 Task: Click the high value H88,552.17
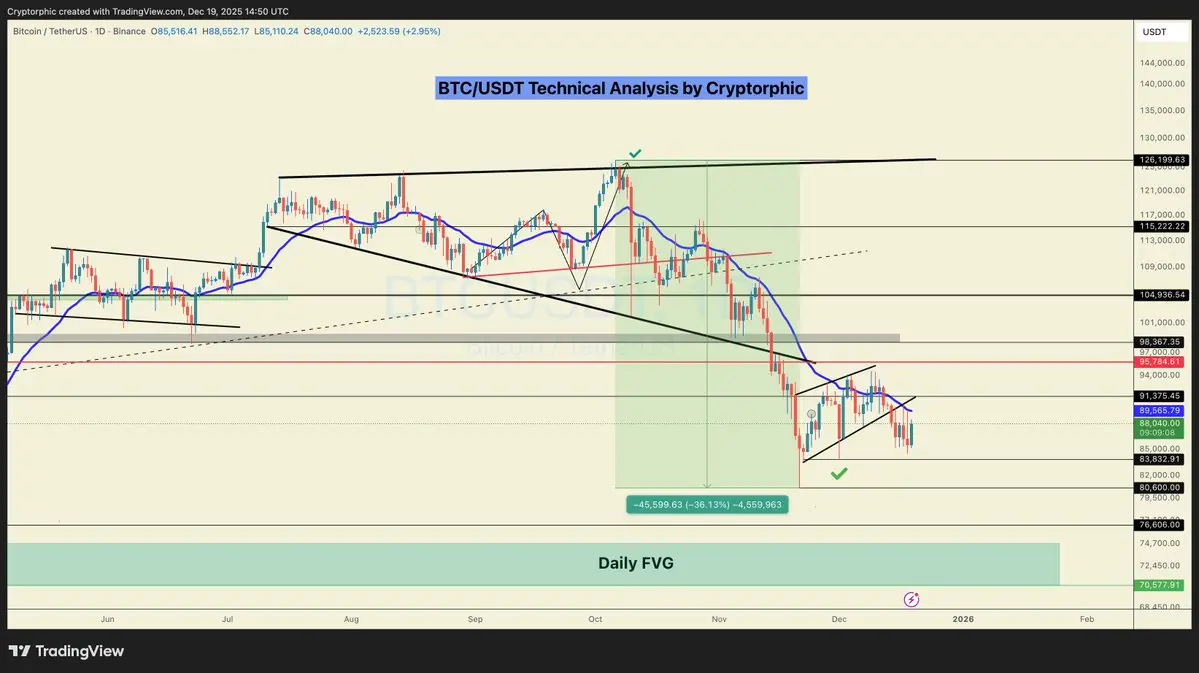(x=226, y=31)
